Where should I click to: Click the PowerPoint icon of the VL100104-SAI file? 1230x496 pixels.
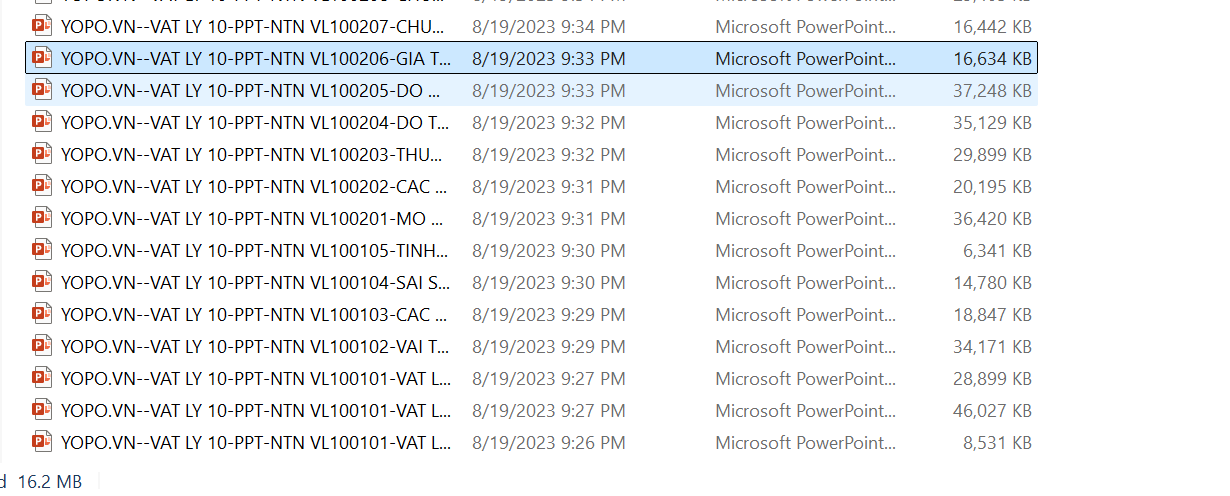(x=41, y=283)
